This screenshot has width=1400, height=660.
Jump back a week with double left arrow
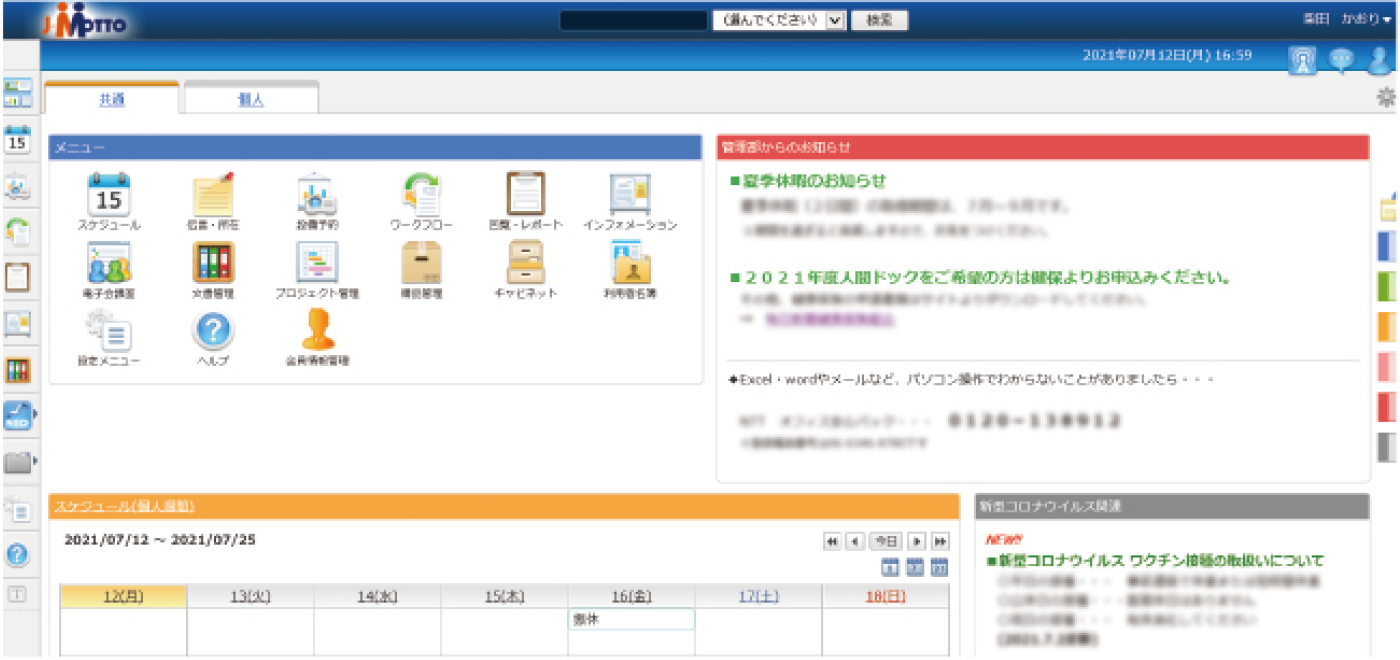click(x=832, y=541)
